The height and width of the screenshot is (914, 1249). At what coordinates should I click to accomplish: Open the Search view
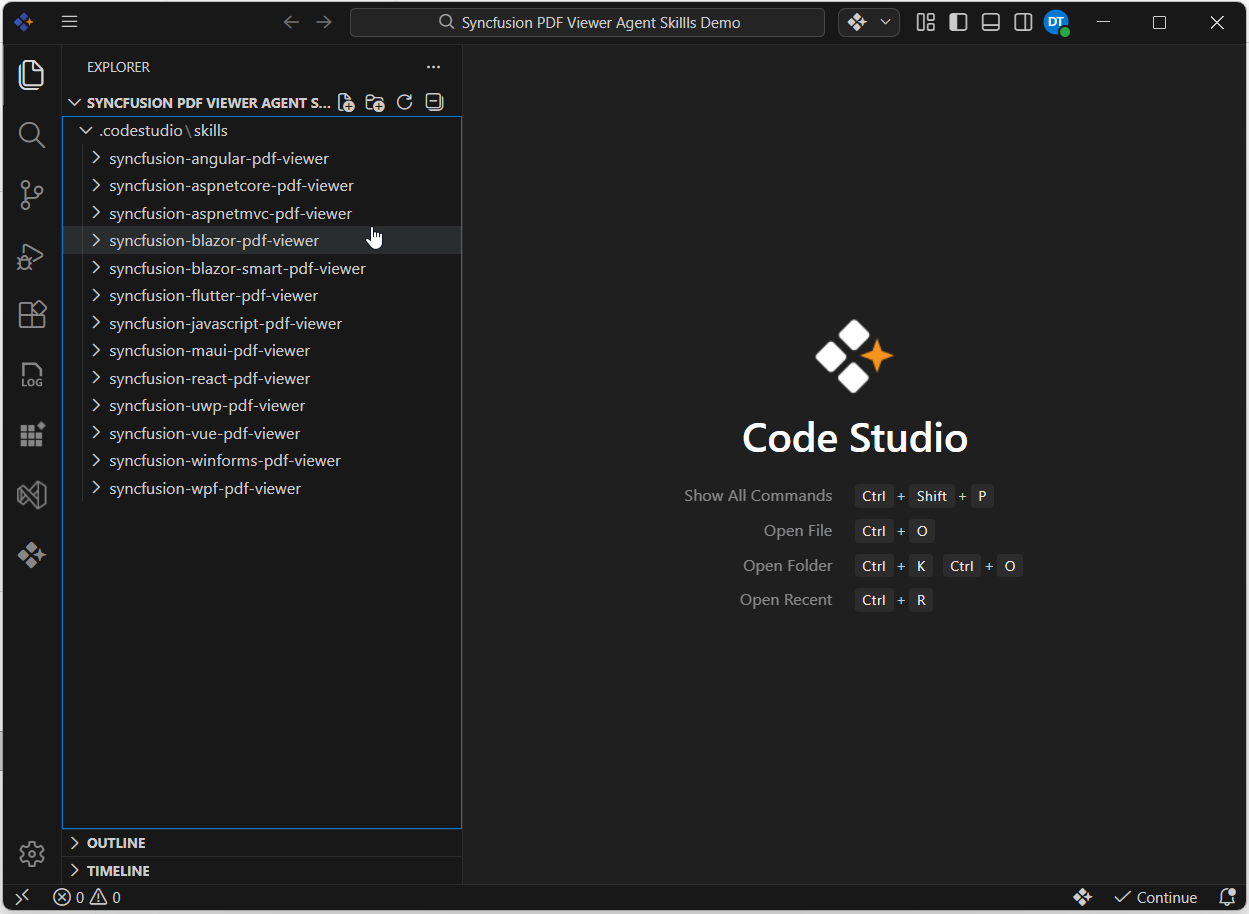click(32, 135)
